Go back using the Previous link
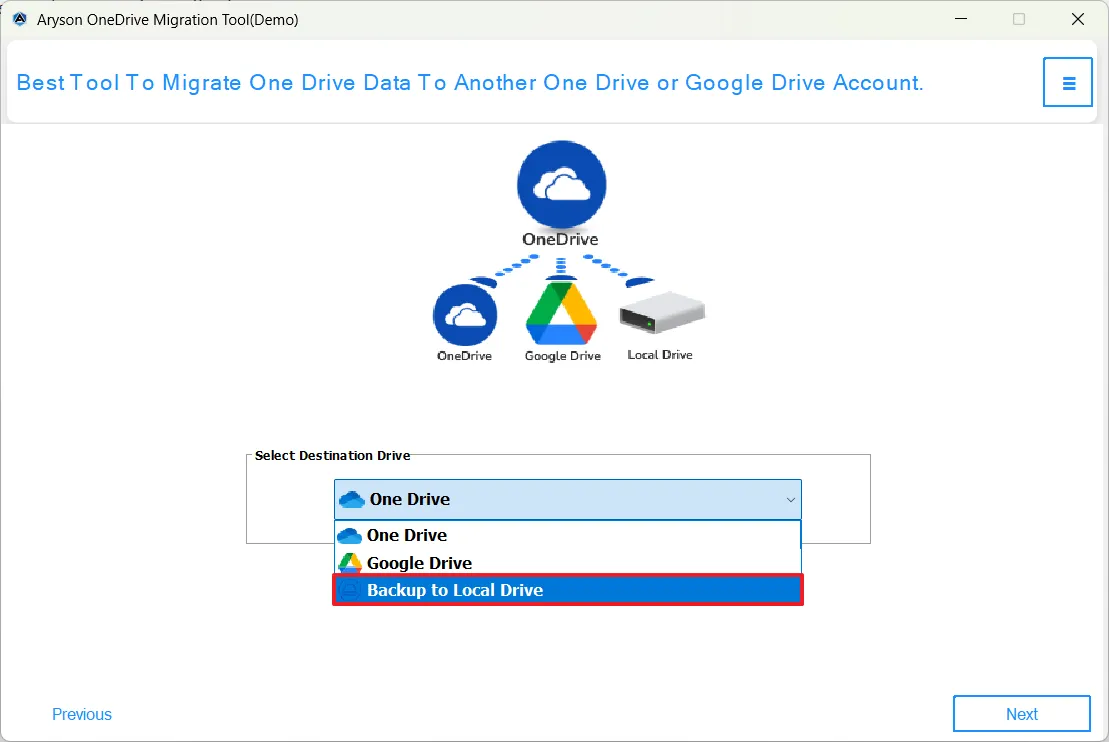Viewport: 1109px width, 742px height. (x=82, y=714)
